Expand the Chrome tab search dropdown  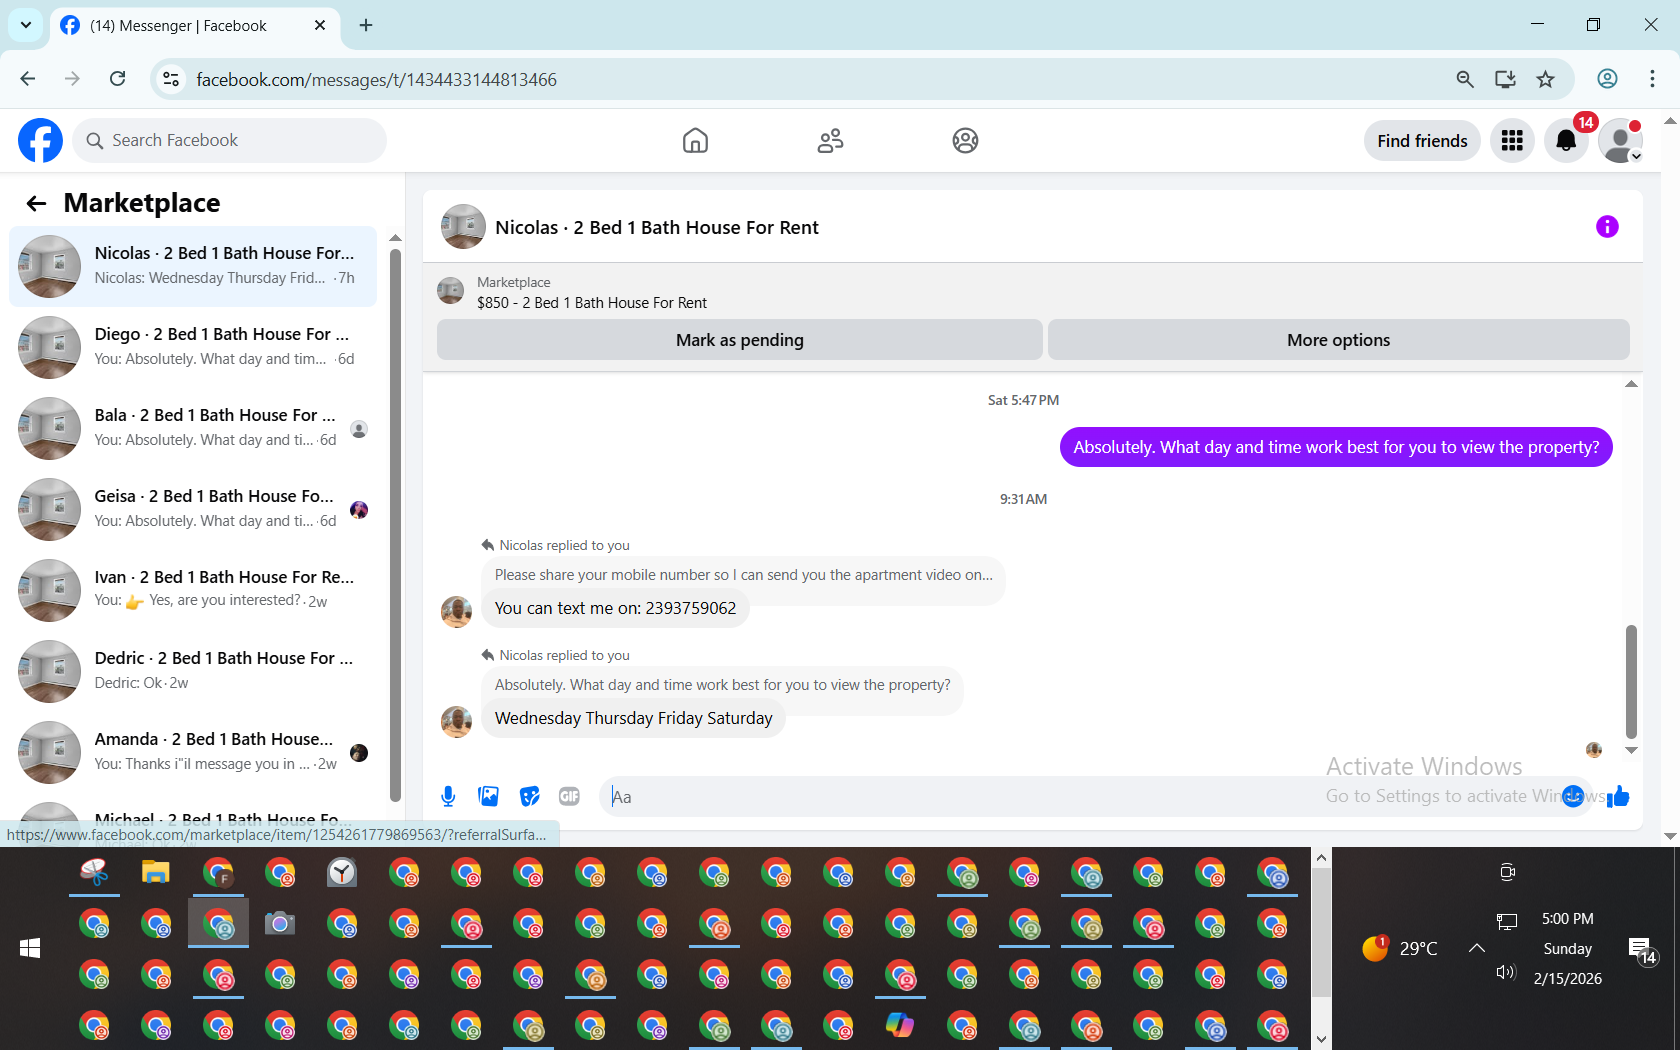(x=26, y=25)
